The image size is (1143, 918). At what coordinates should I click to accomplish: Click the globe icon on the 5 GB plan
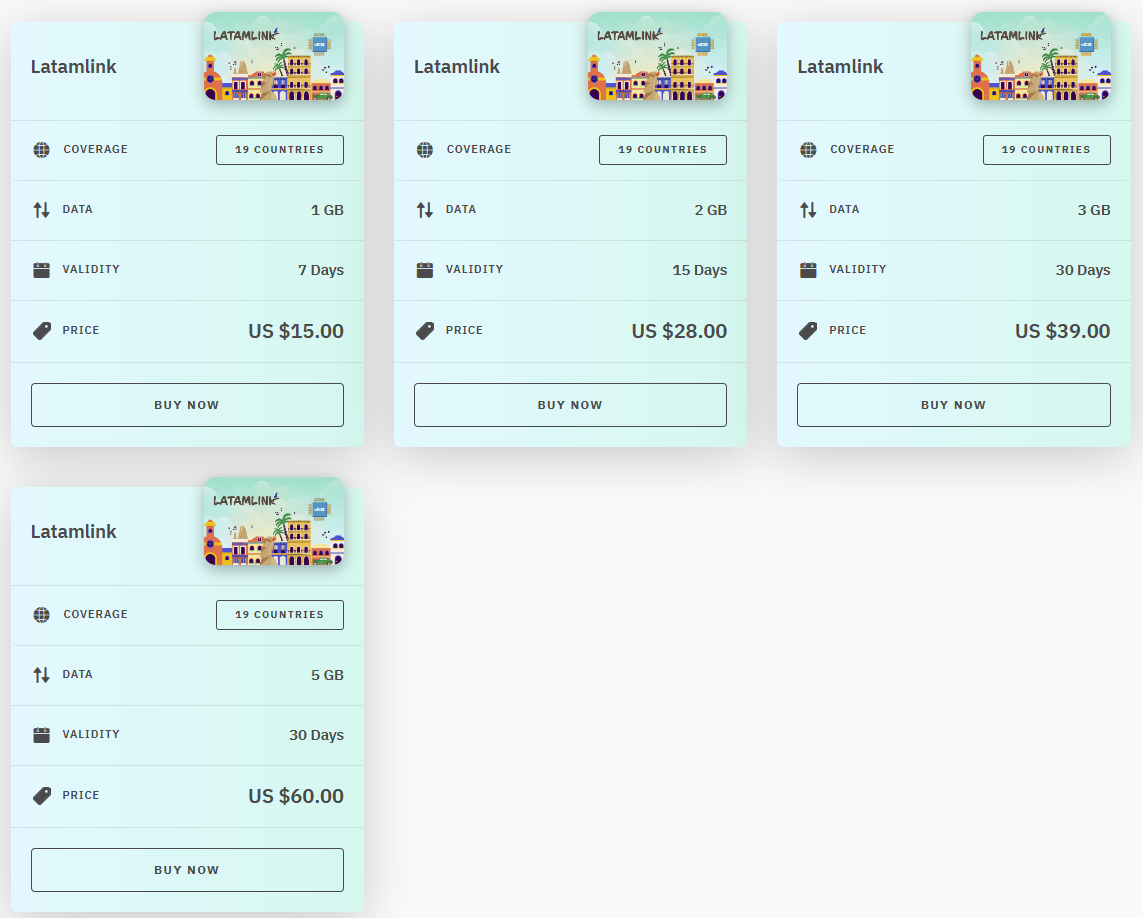(41, 615)
